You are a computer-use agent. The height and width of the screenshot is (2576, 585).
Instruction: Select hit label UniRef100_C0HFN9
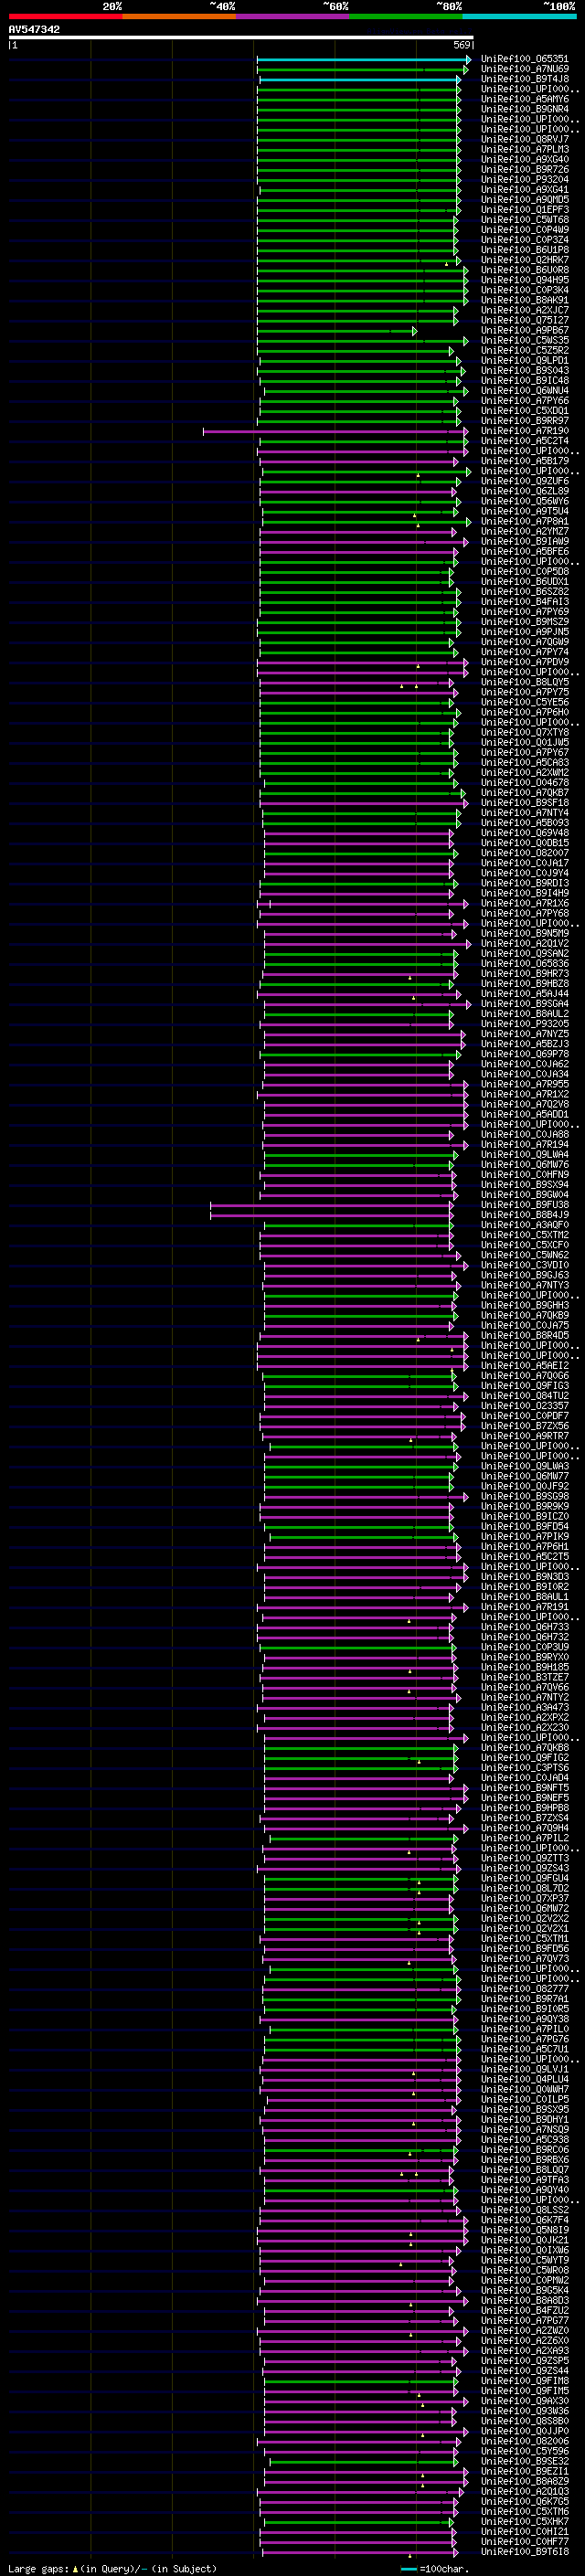[x=525, y=1174]
